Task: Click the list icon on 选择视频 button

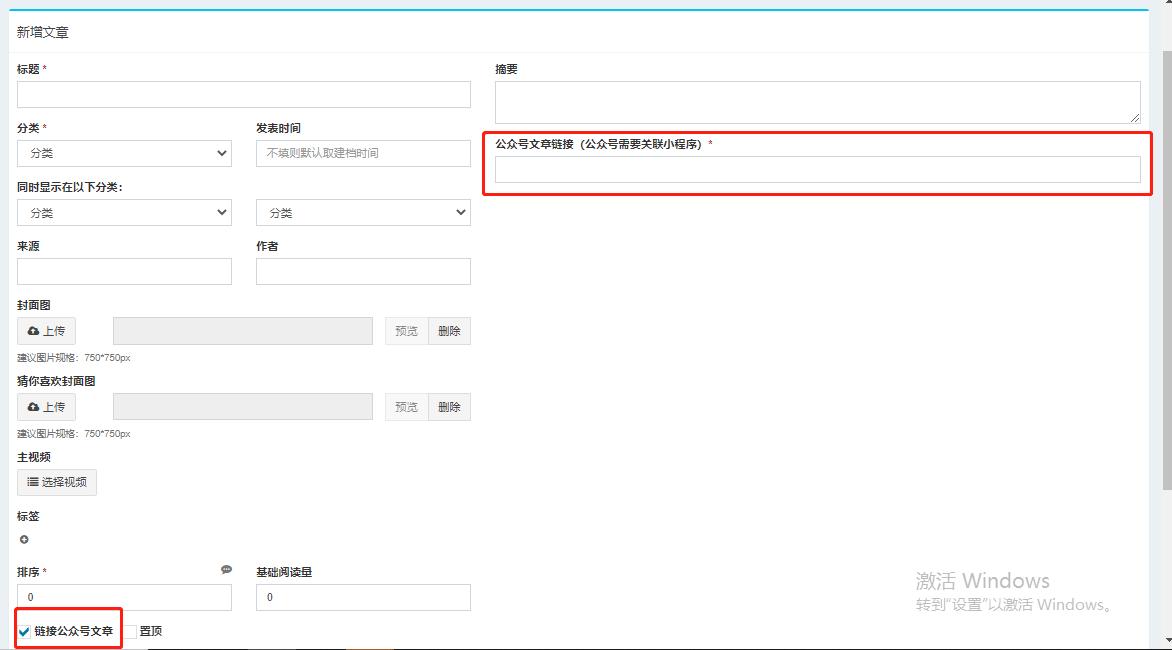Action: [34, 482]
